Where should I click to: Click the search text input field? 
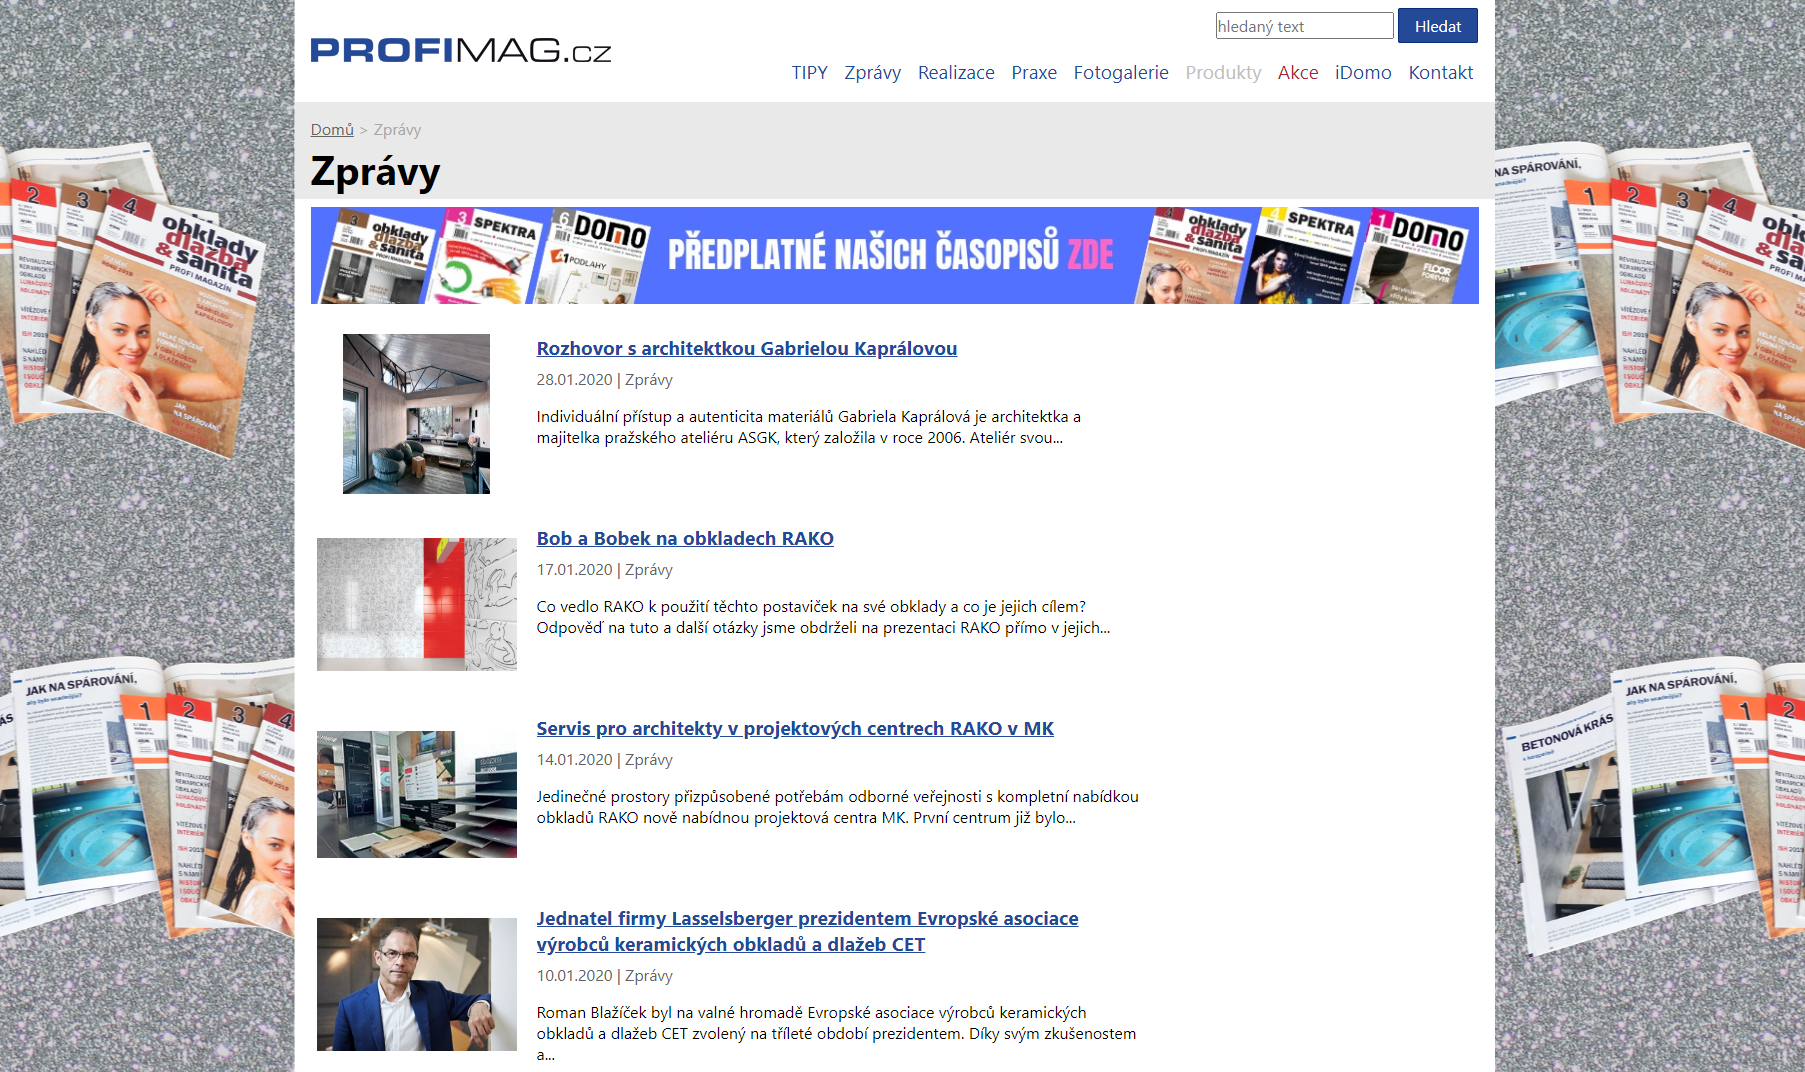1303,26
